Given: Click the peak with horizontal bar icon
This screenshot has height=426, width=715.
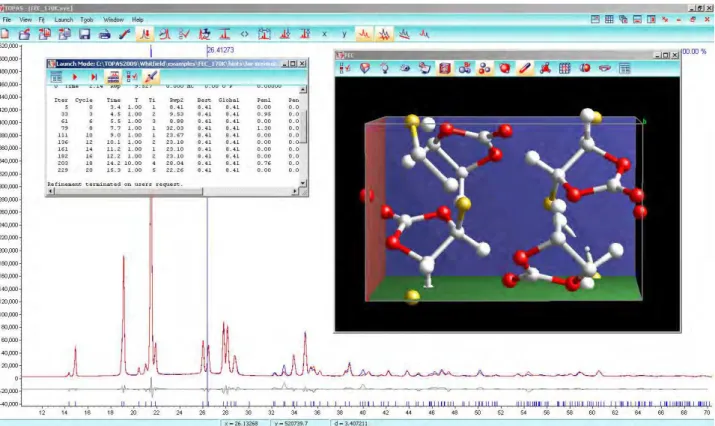Looking at the screenshot, I should coord(224,34).
